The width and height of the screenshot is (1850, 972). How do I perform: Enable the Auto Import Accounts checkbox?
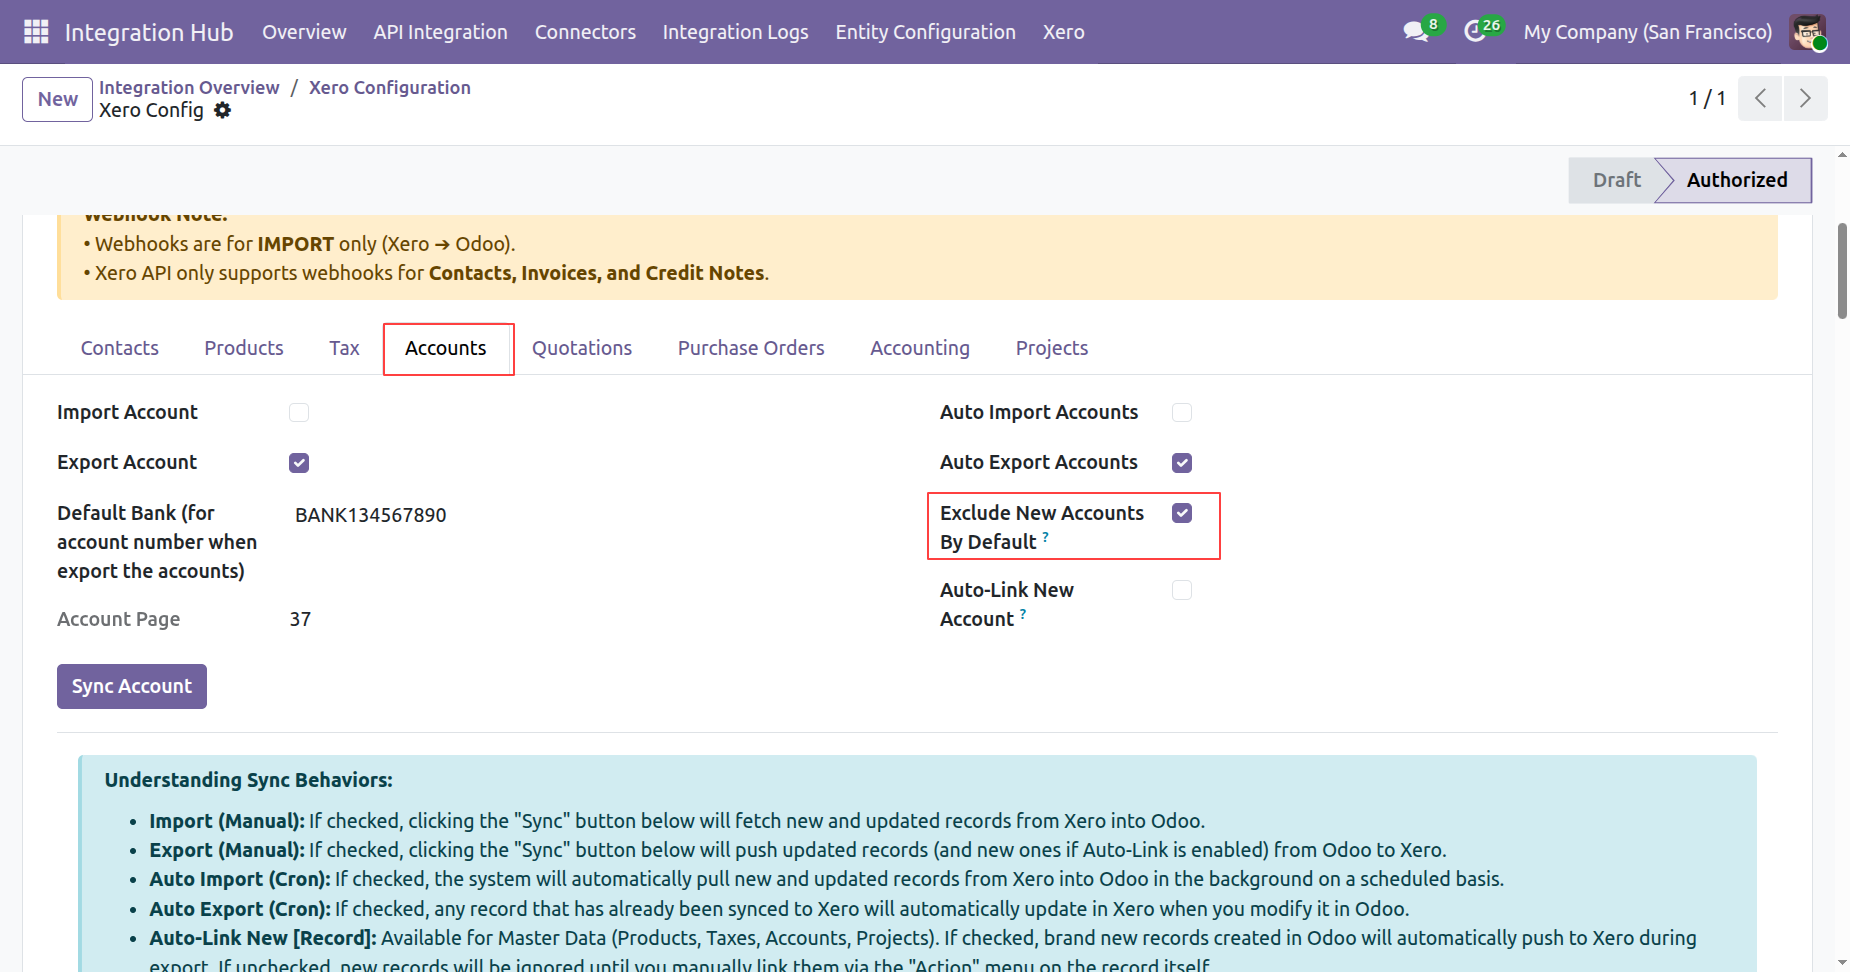click(x=1182, y=412)
